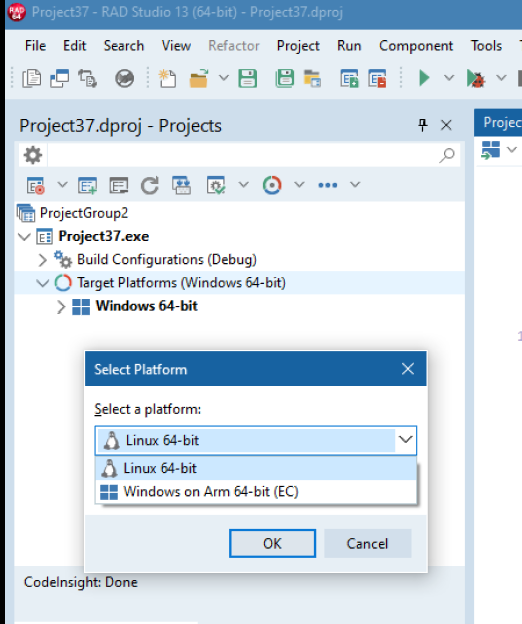Save the current file with Save icon

(247, 78)
